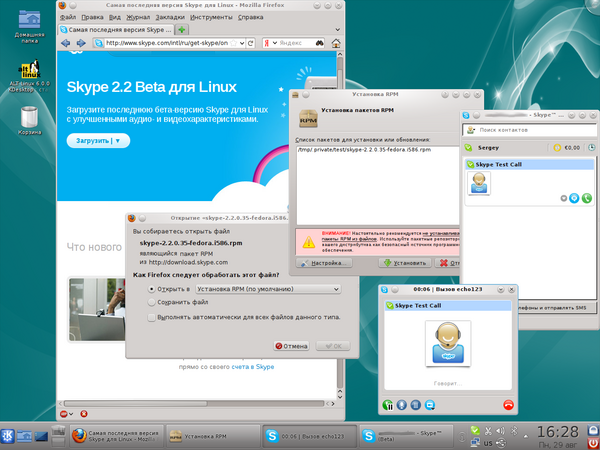
Task: Click the Настройка... button in RPM installer
Action: coord(324,263)
